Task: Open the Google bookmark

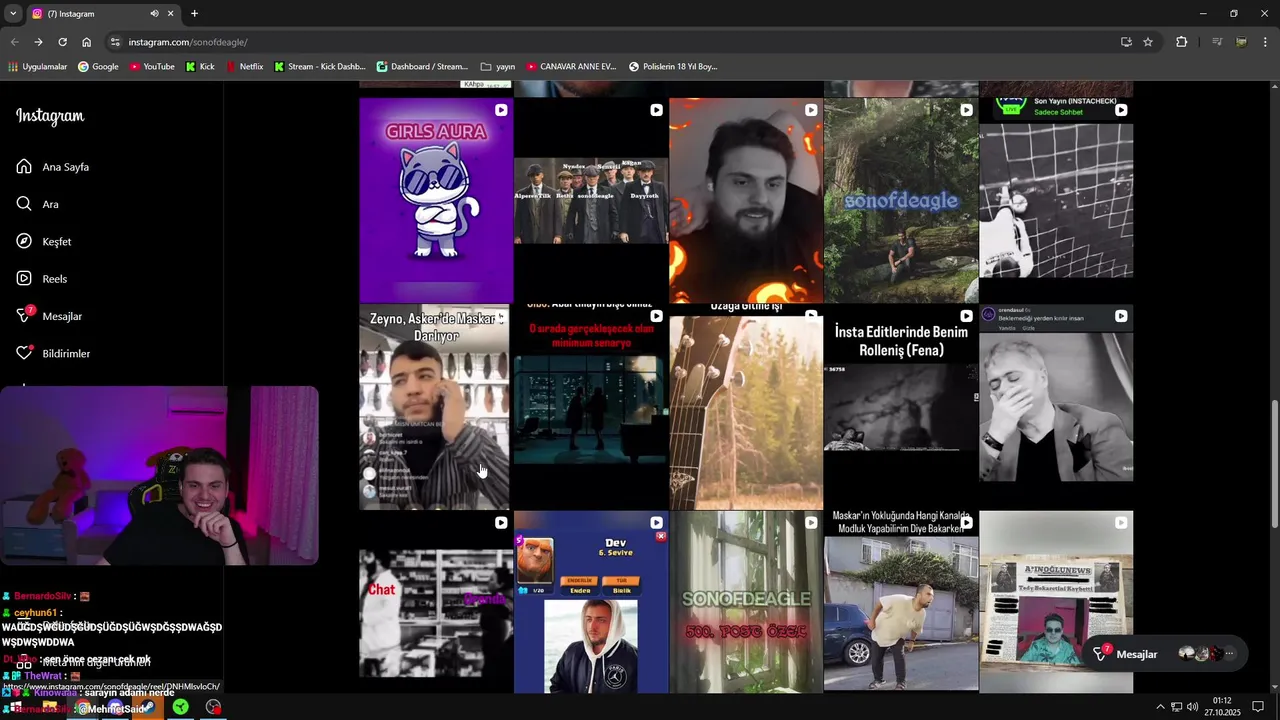Action: (x=97, y=67)
